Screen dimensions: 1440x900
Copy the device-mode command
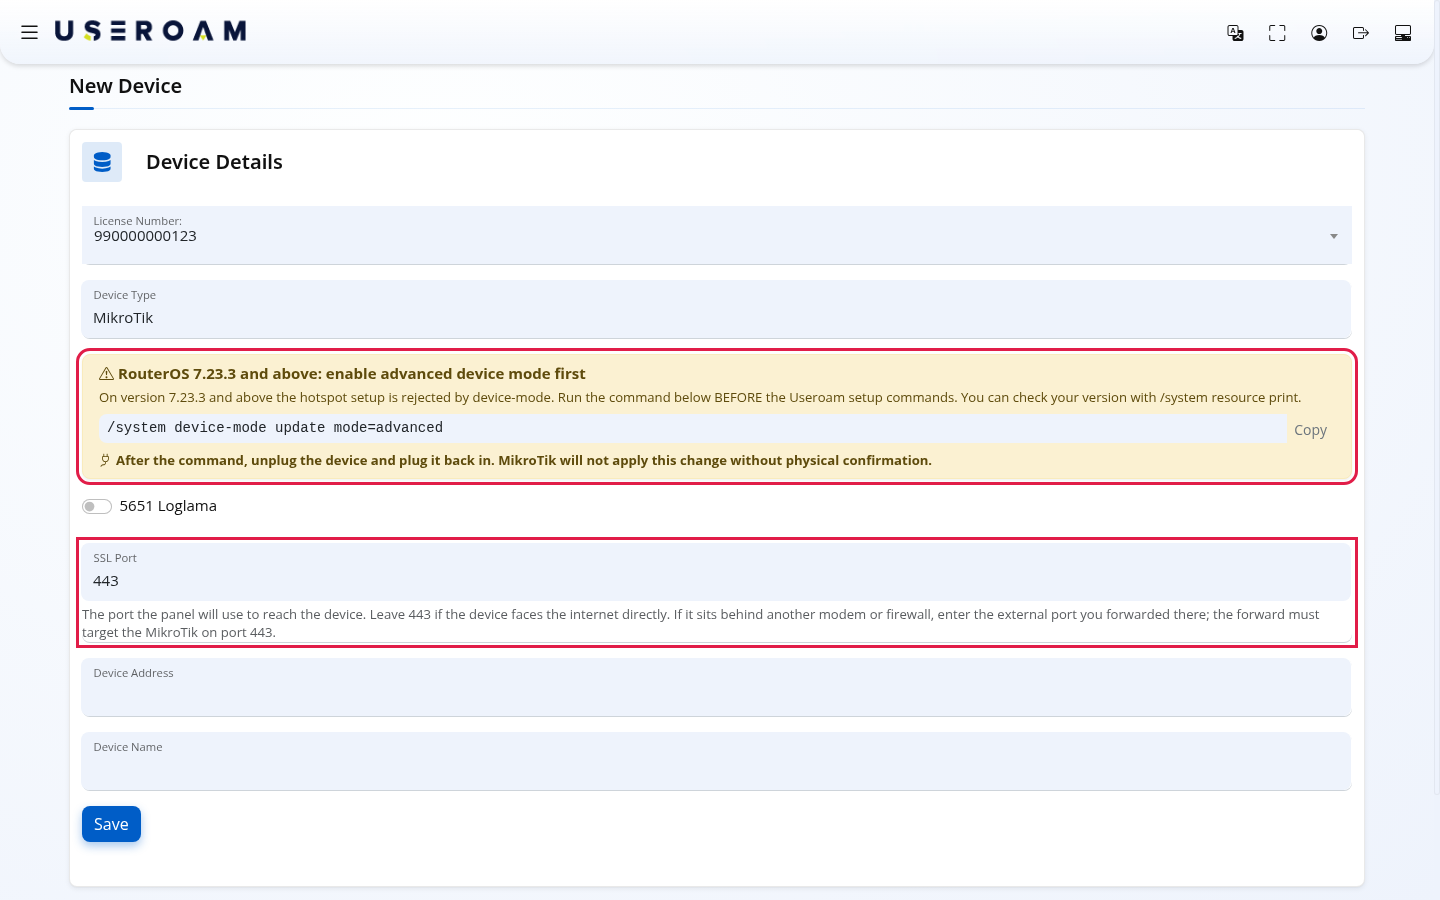(x=1310, y=430)
